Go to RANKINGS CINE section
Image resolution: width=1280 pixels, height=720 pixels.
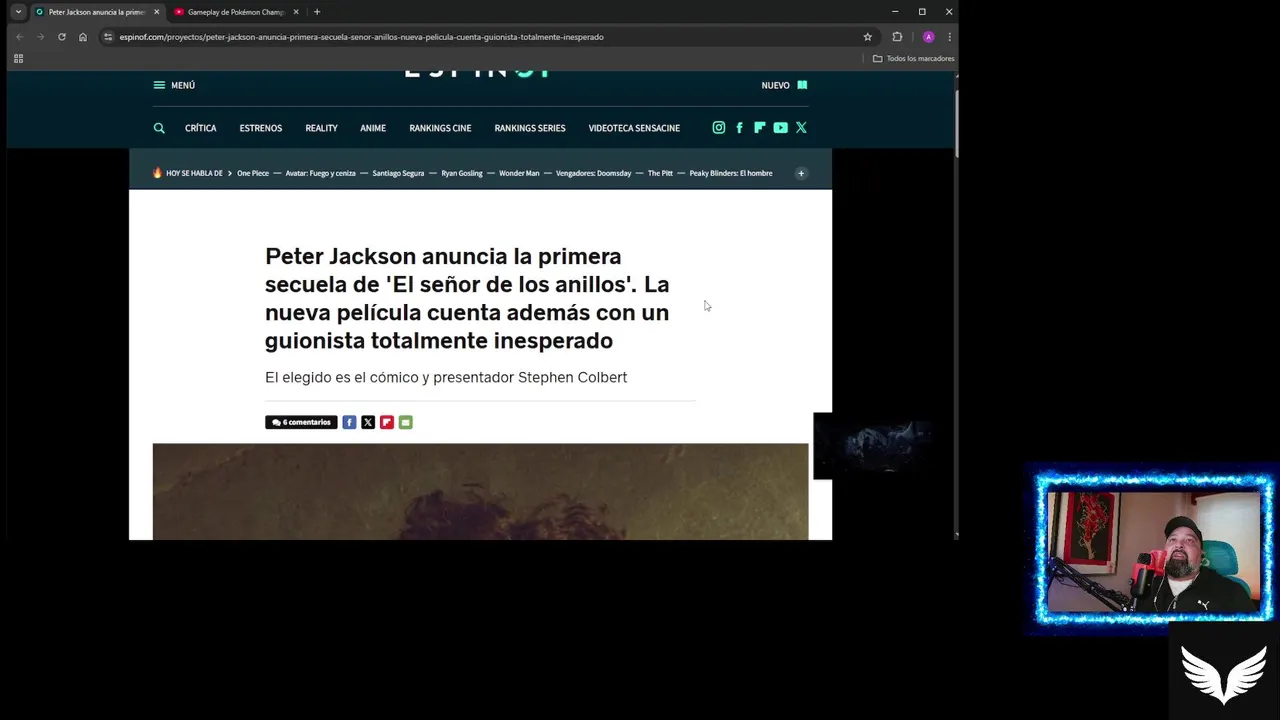coord(440,128)
